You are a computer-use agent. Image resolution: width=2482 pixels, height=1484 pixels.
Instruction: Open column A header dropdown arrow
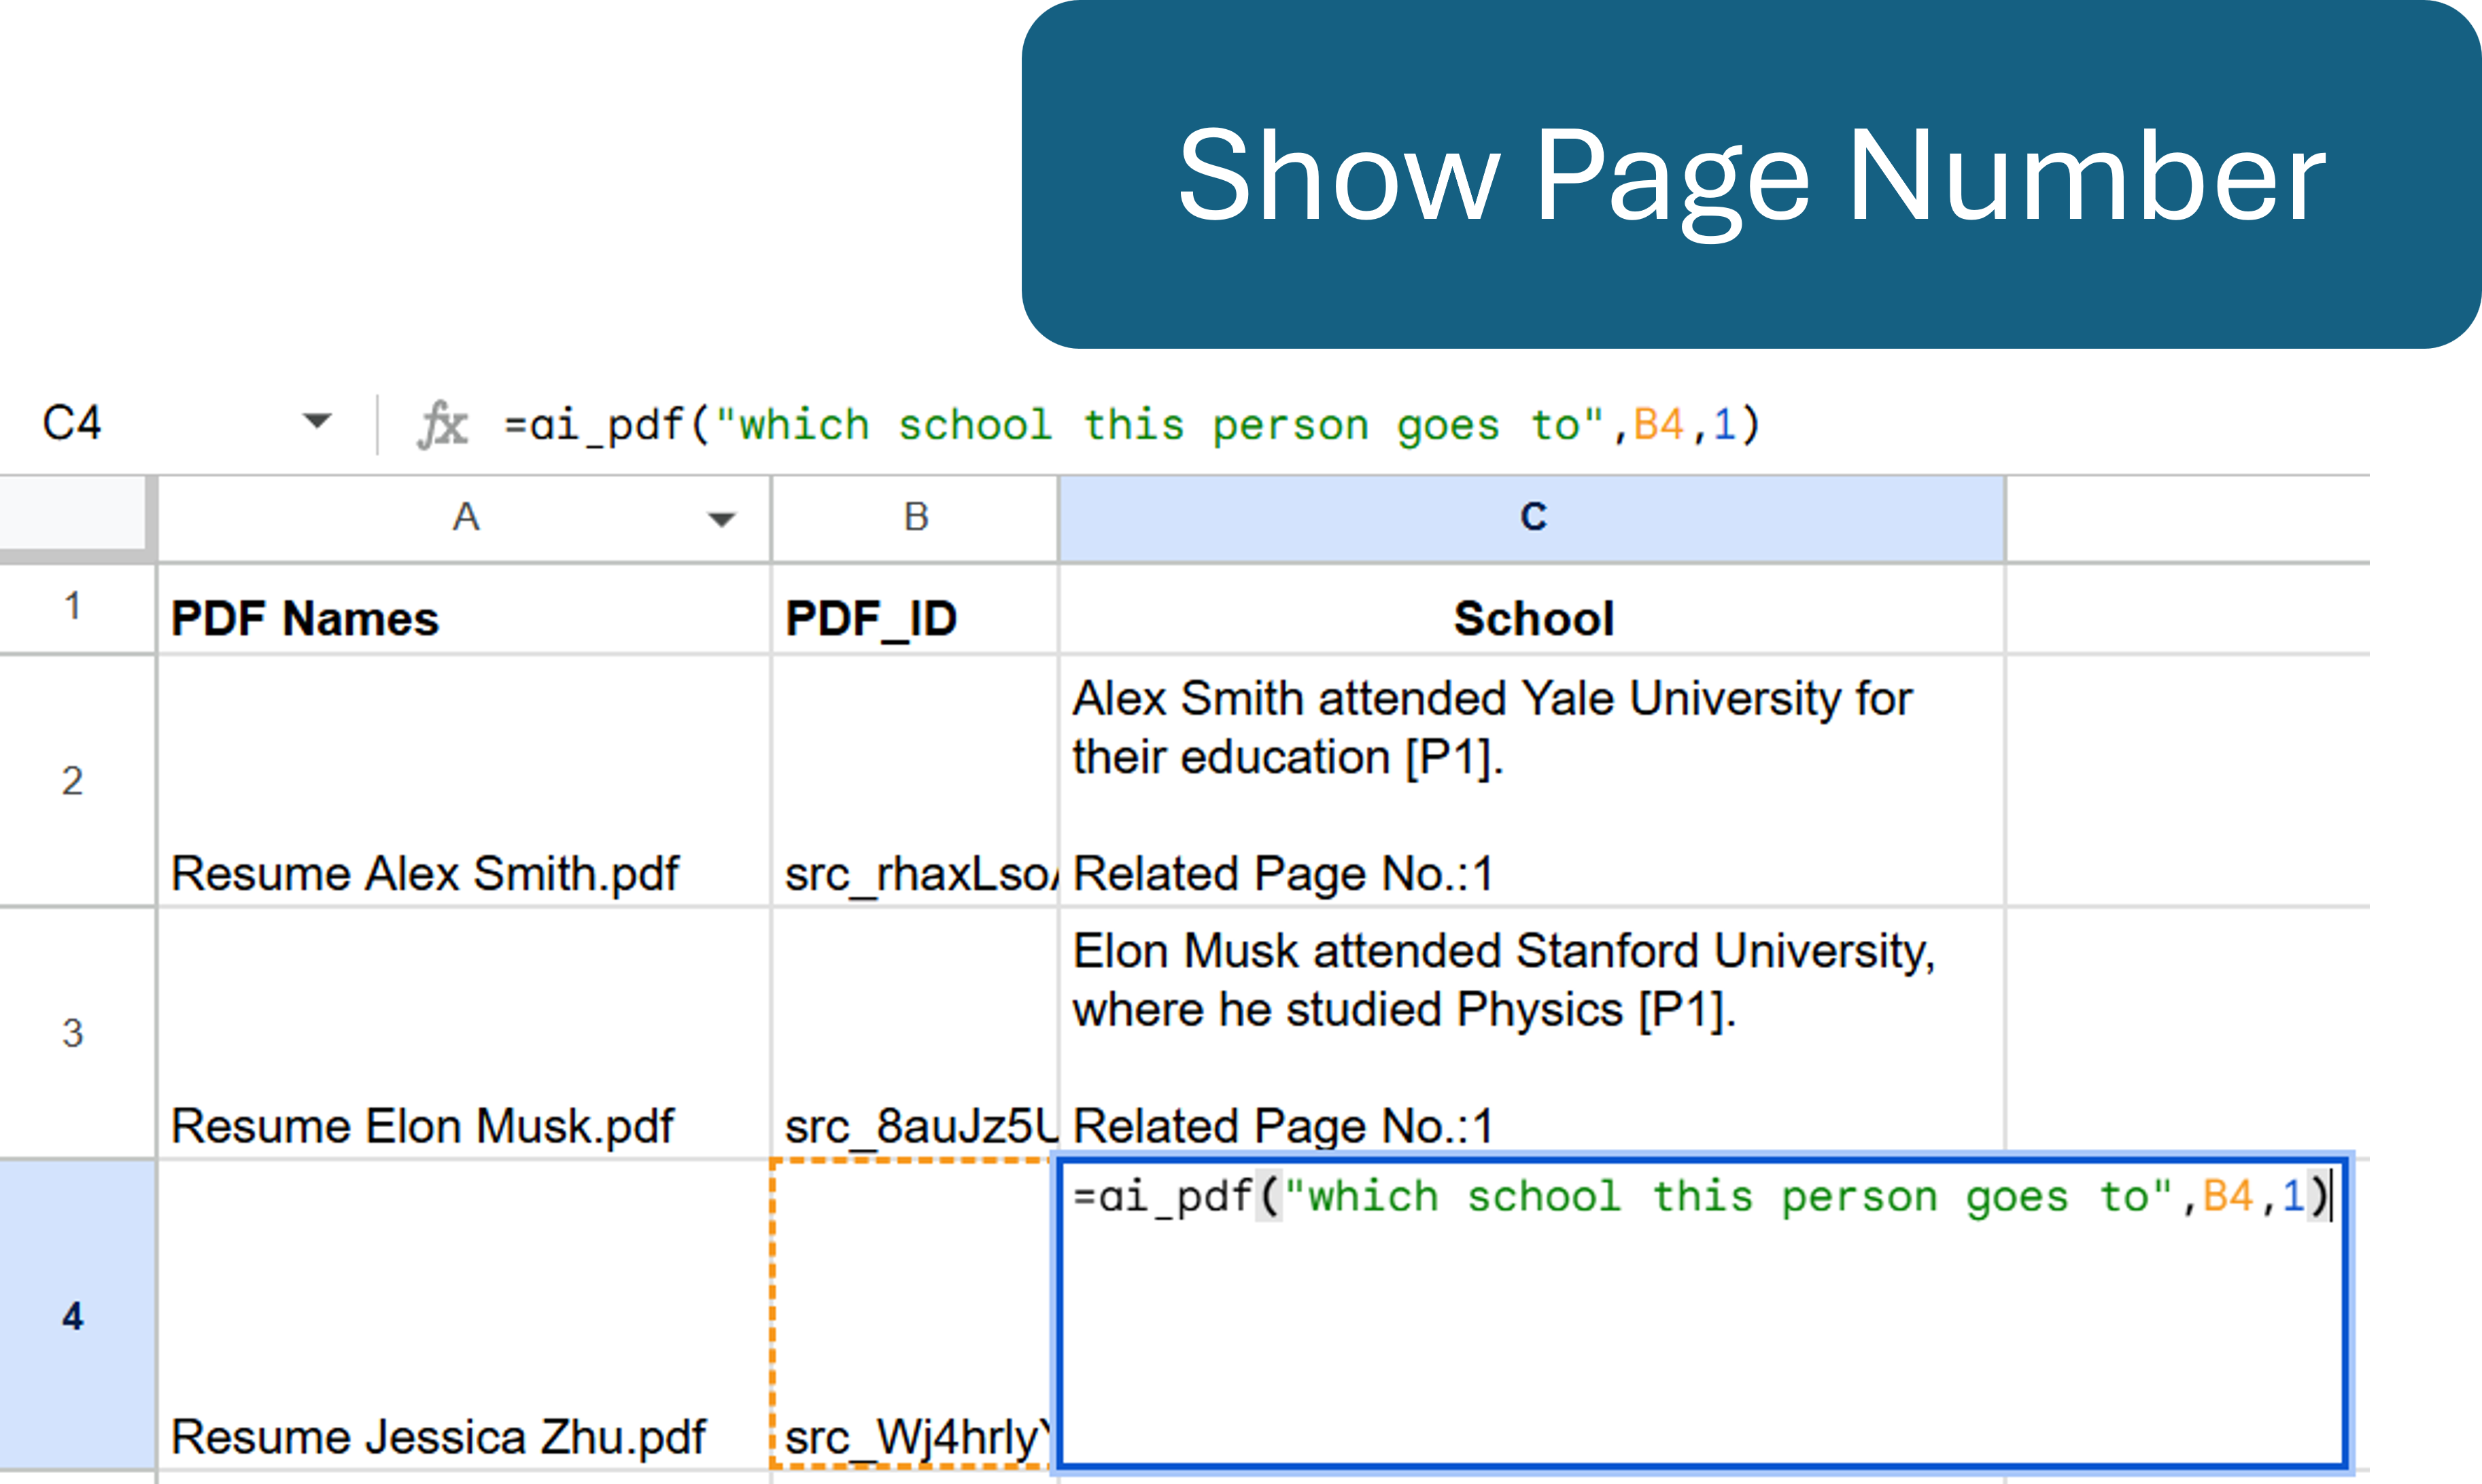721,519
